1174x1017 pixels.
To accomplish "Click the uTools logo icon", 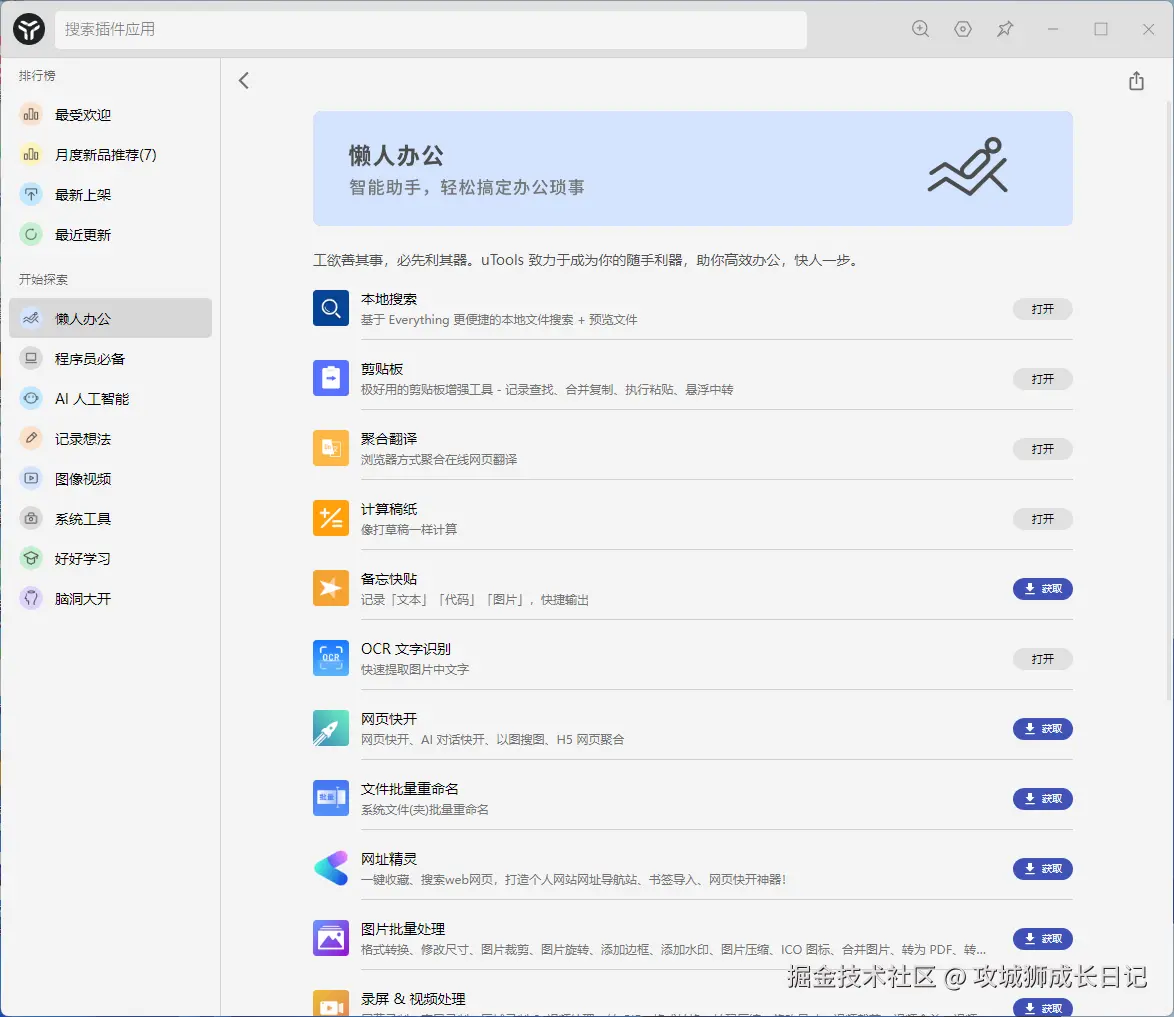I will [29, 29].
